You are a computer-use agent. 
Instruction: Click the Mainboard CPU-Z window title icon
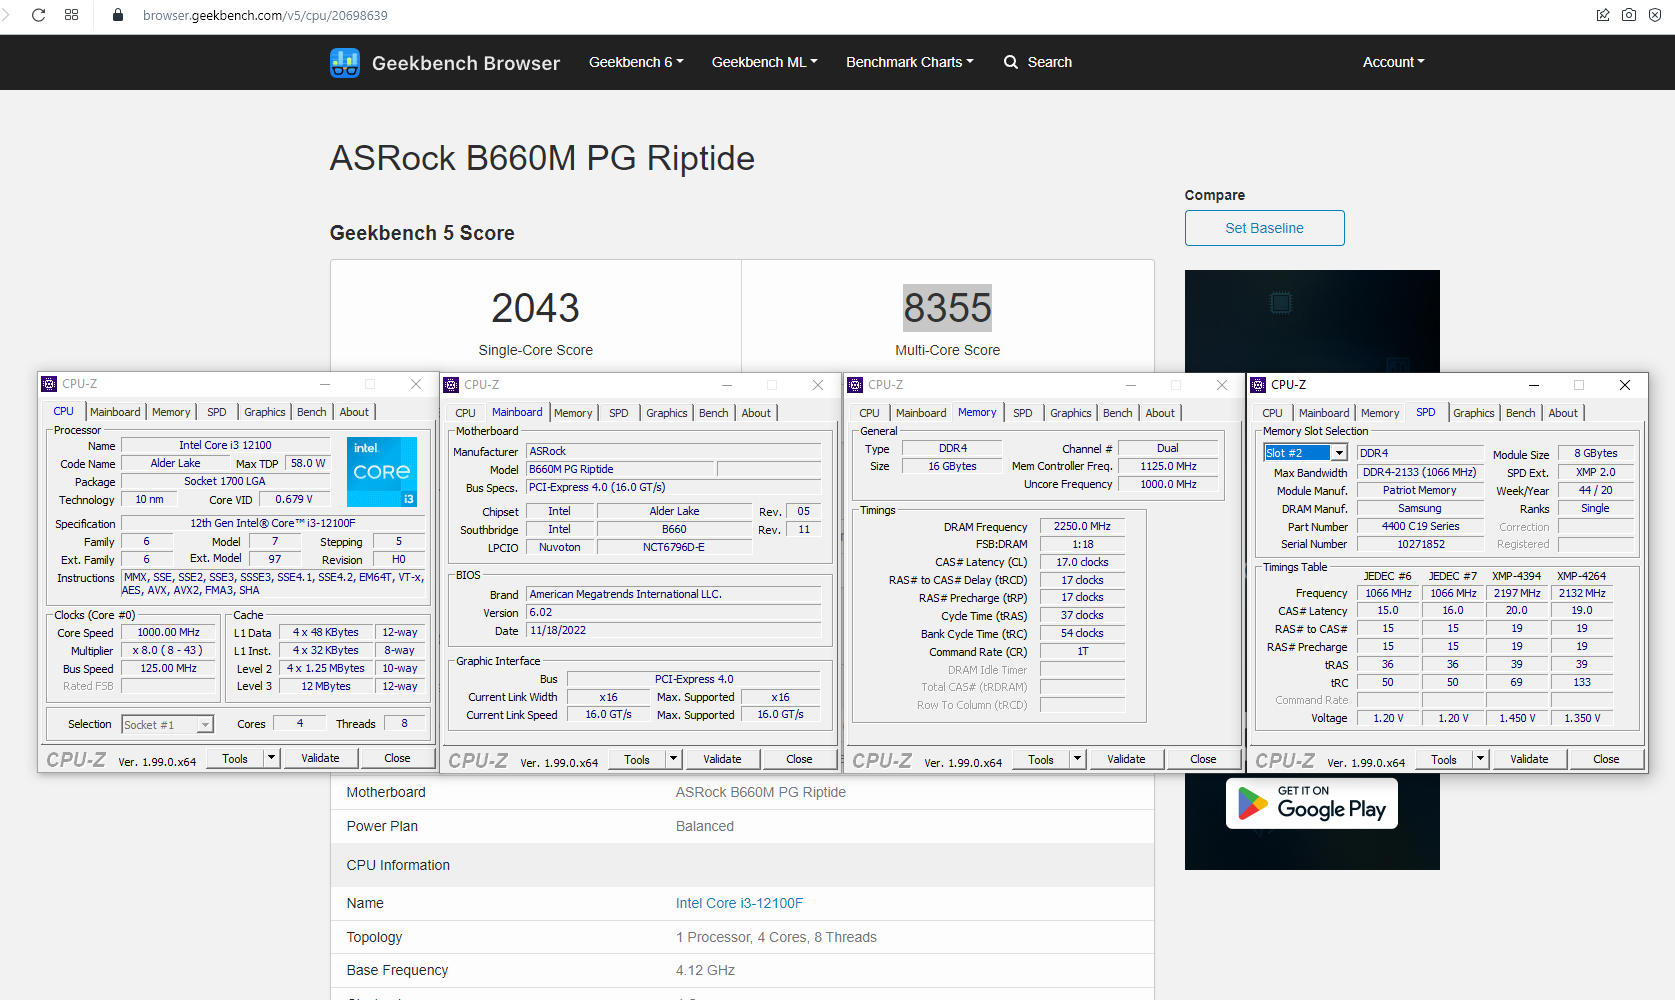(451, 385)
